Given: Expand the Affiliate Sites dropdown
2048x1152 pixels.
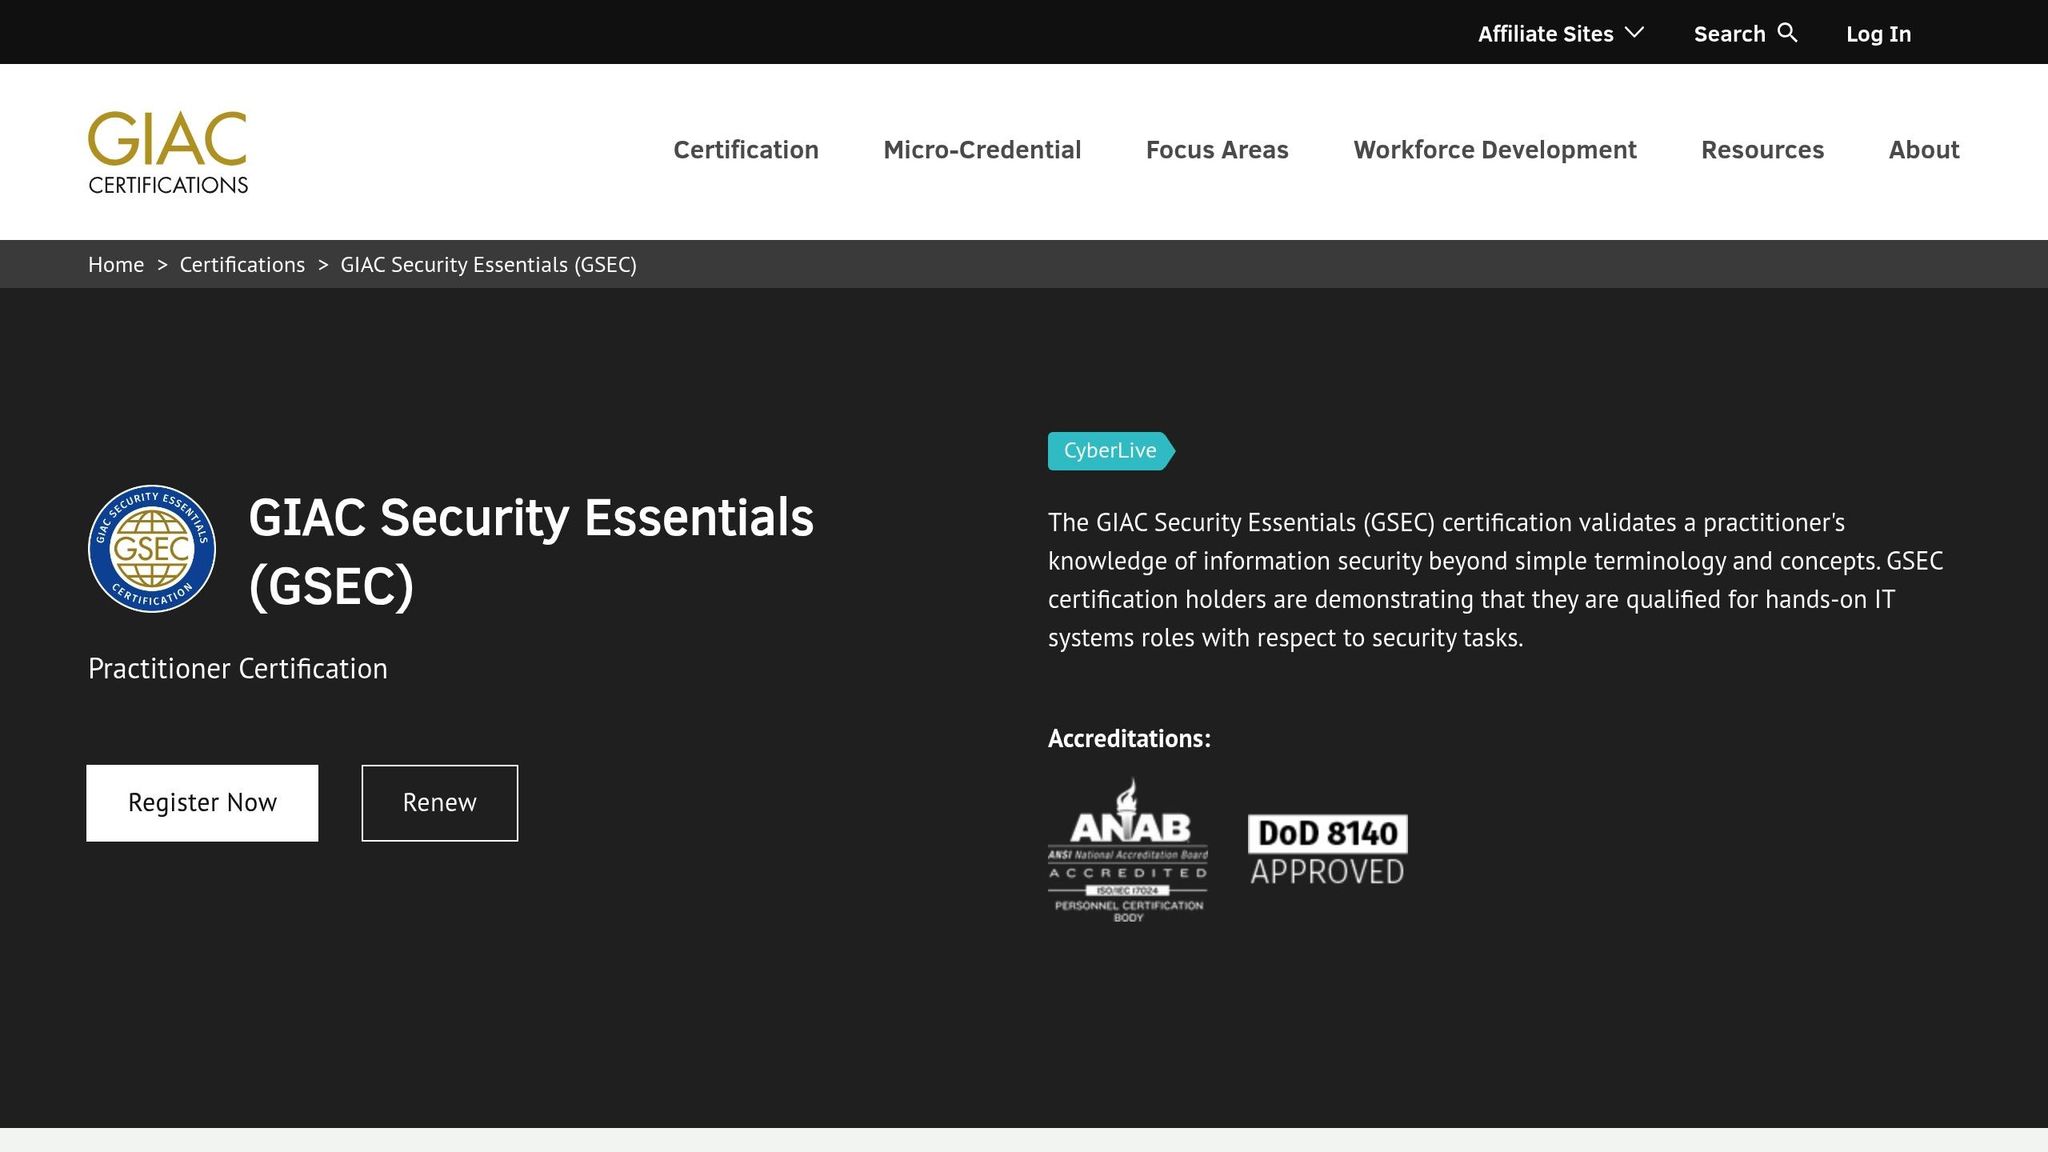Looking at the screenshot, I should click(1546, 33).
